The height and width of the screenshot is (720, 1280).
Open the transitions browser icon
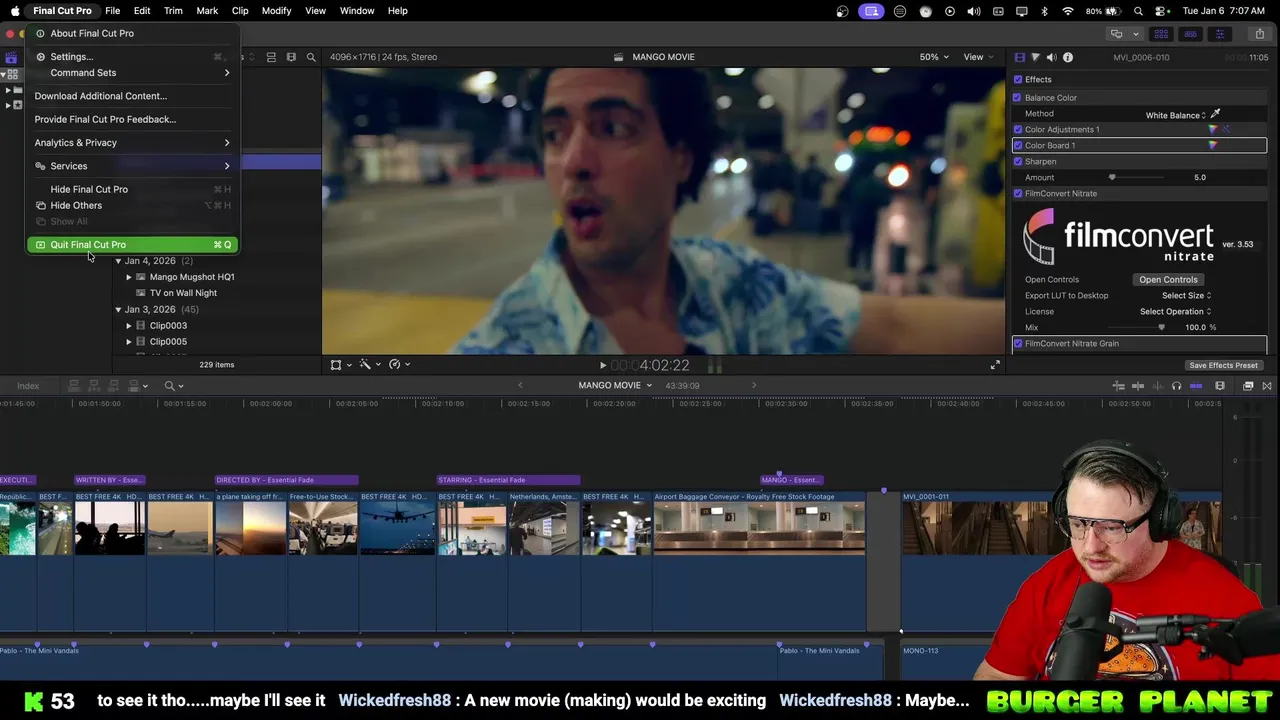(1267, 386)
